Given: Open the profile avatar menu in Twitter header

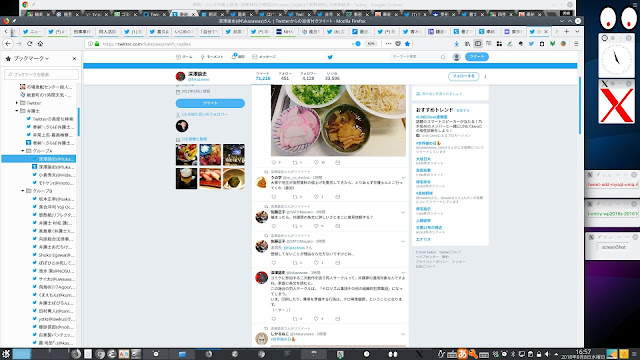Looking at the screenshot, I should [457, 57].
